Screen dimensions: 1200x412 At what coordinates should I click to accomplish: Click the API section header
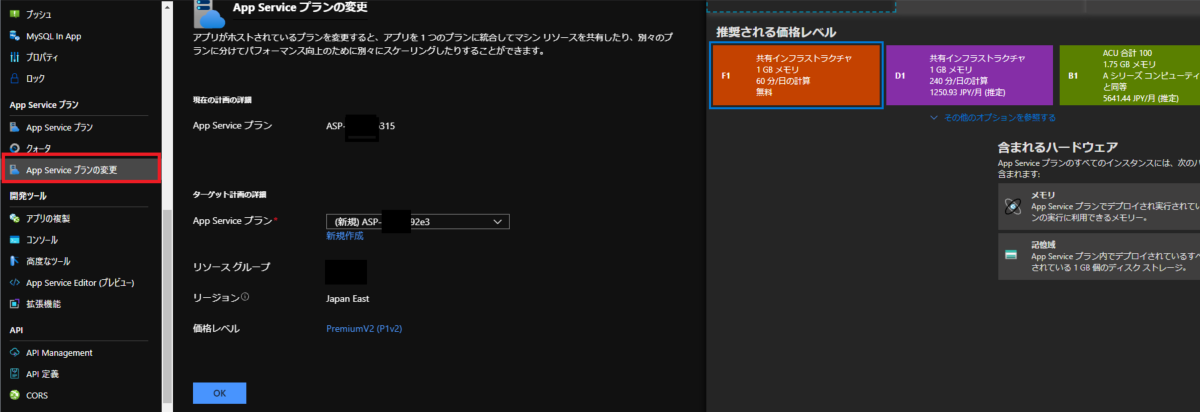(x=16, y=329)
